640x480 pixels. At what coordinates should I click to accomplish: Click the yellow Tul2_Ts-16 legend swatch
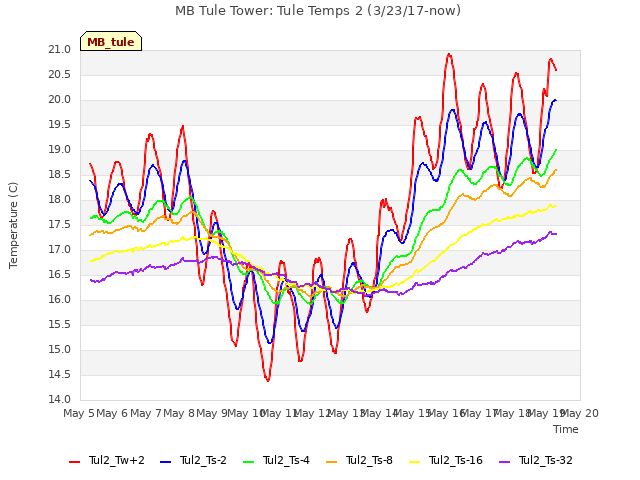click(414, 461)
